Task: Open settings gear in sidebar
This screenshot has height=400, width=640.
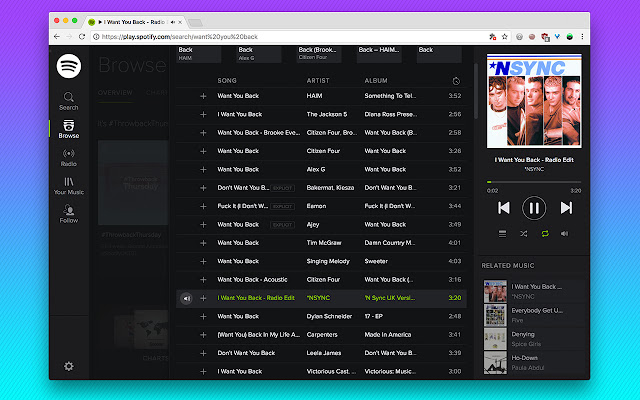Action: point(69,366)
